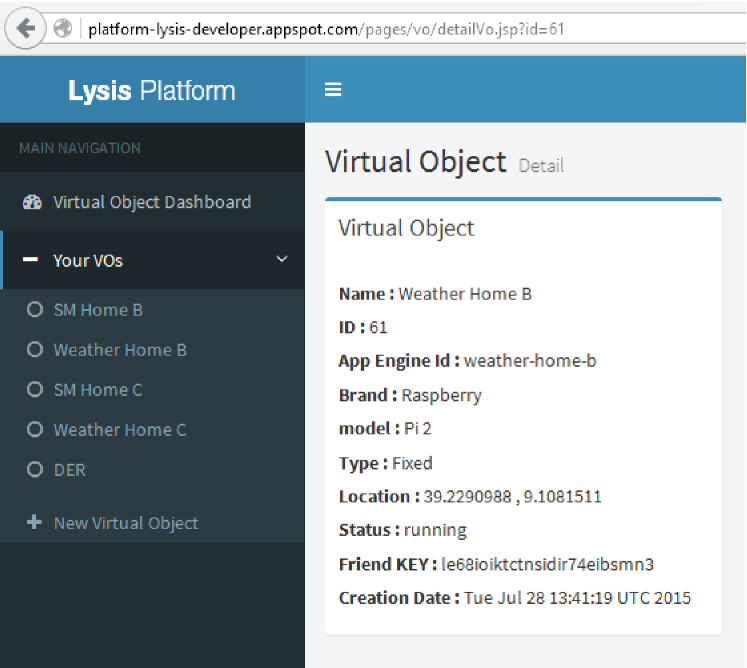Click circle icon next to Weather Home C
The height and width of the screenshot is (668, 747).
(35, 430)
